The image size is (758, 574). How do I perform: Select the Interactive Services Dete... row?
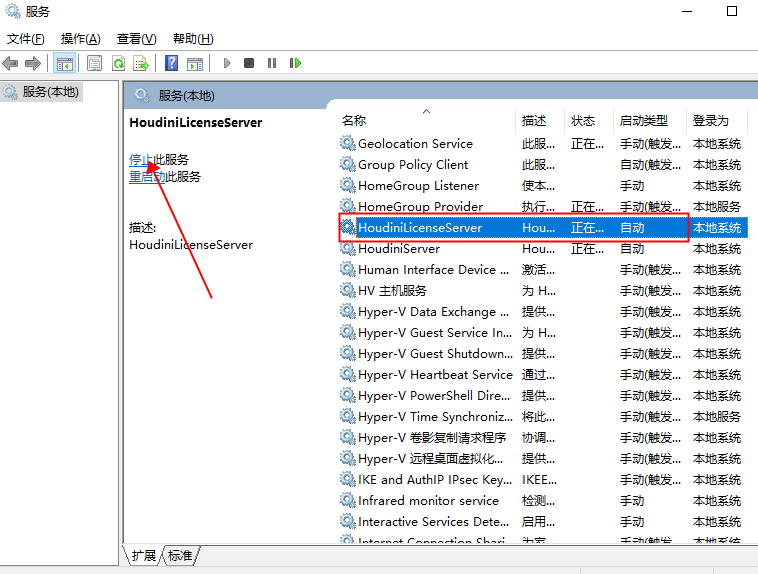[543, 522]
